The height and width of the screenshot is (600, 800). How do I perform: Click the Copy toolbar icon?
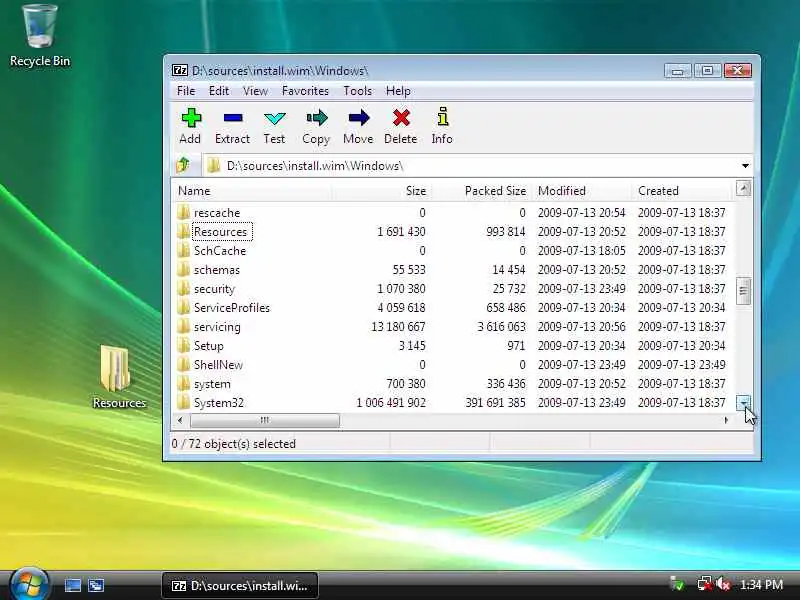click(316, 118)
